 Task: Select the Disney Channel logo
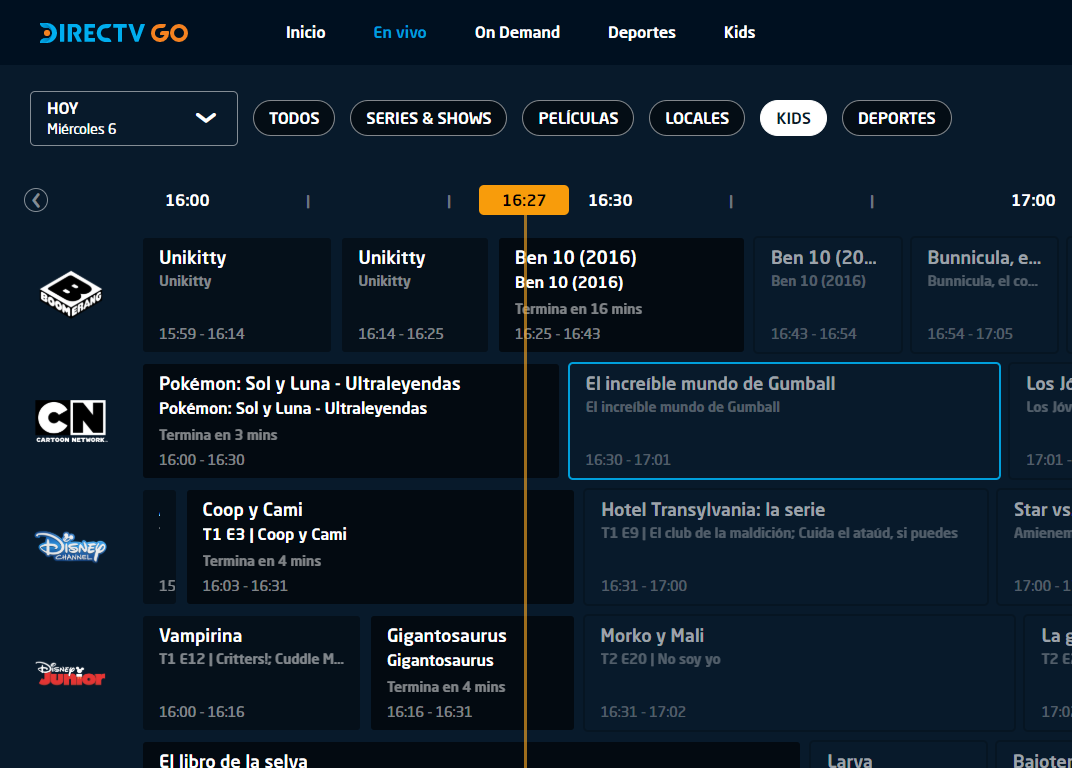coord(71,546)
